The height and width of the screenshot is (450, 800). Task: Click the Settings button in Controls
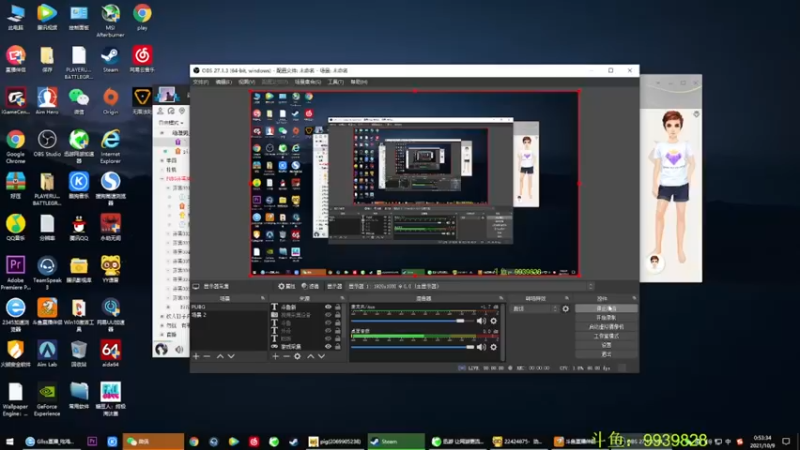point(606,345)
